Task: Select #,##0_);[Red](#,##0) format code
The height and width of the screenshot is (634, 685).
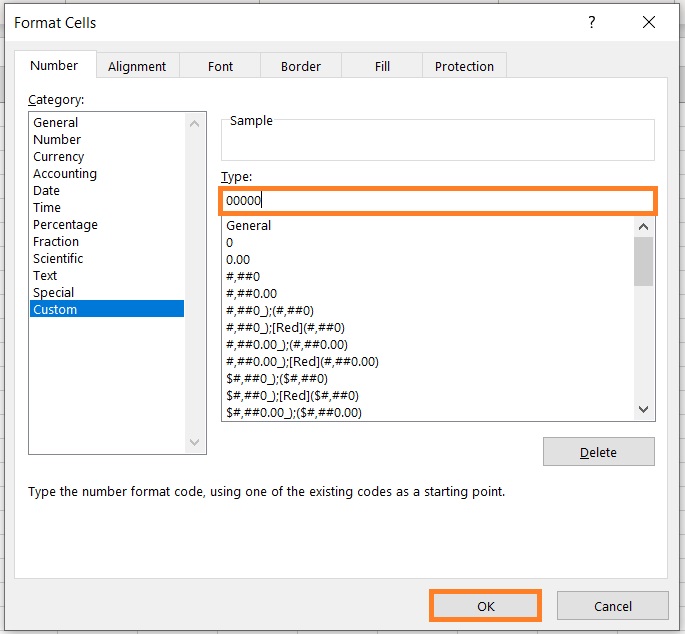Action: 428,328
